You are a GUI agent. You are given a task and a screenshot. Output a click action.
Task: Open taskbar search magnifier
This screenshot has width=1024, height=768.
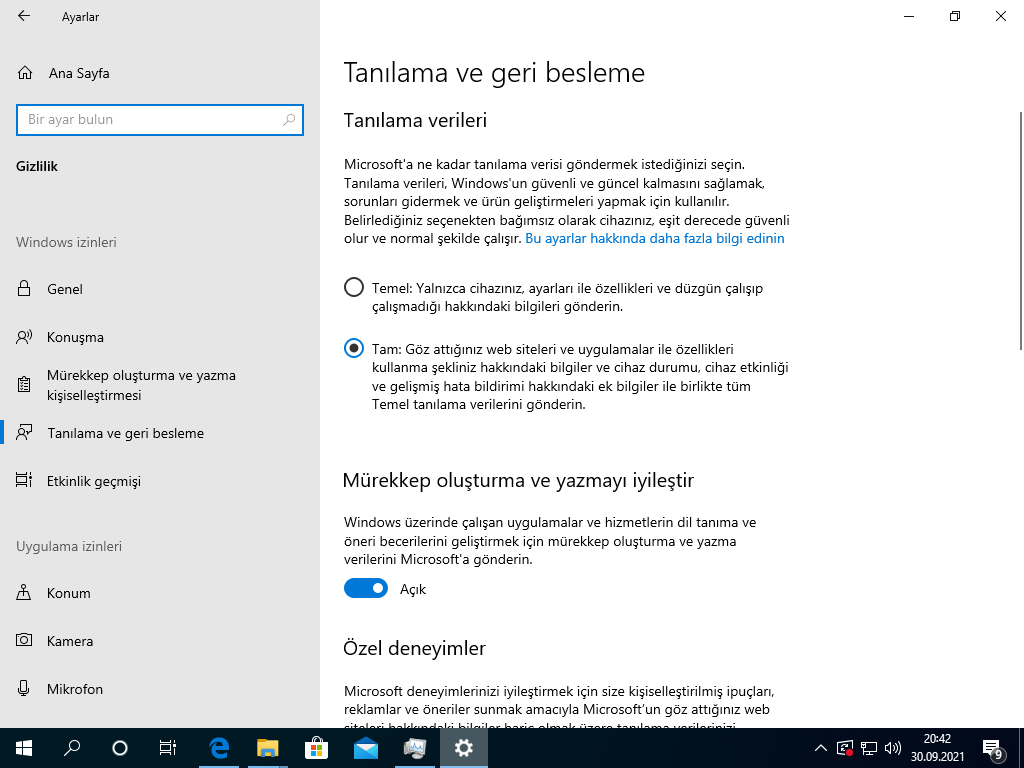(x=72, y=748)
